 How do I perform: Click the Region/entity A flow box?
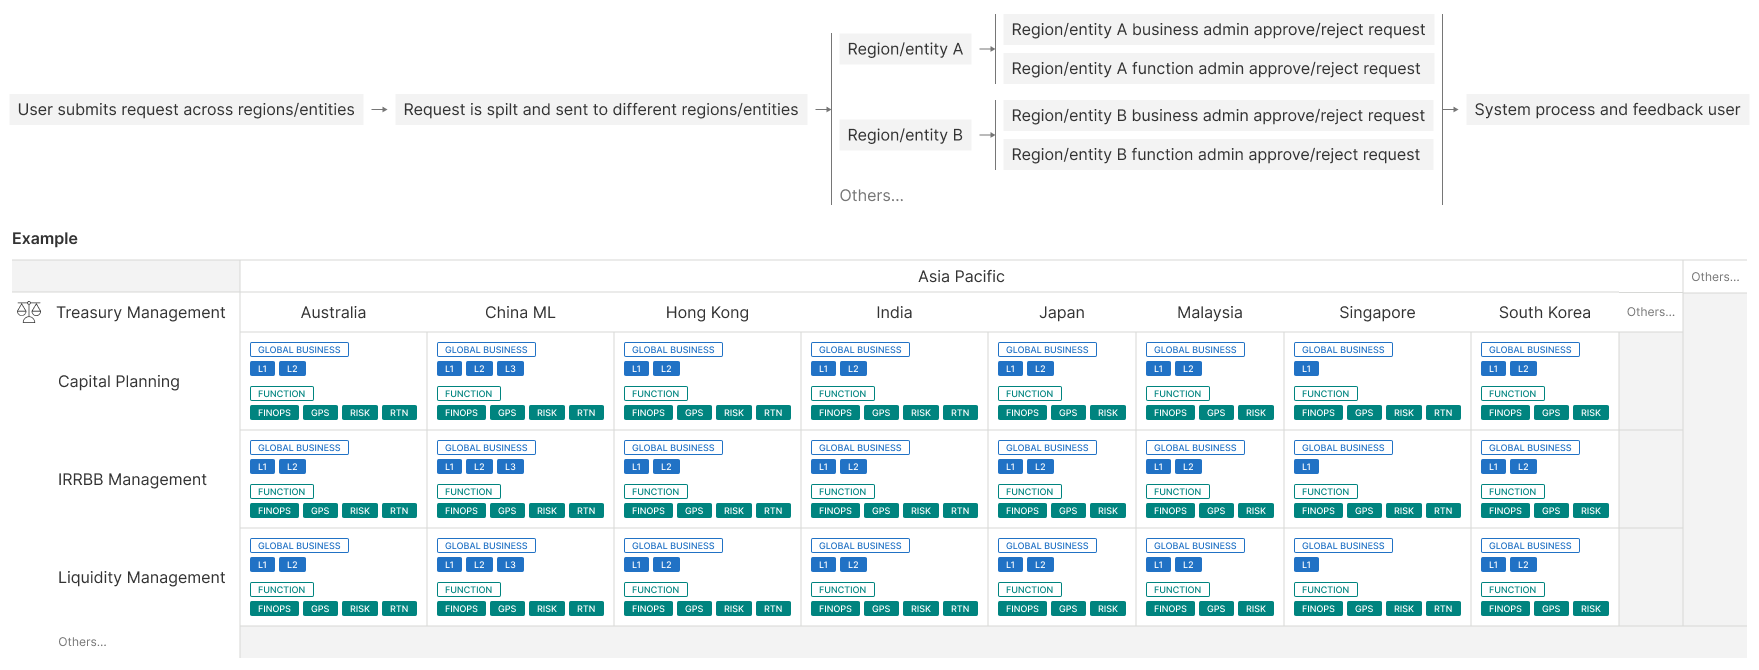(x=904, y=49)
